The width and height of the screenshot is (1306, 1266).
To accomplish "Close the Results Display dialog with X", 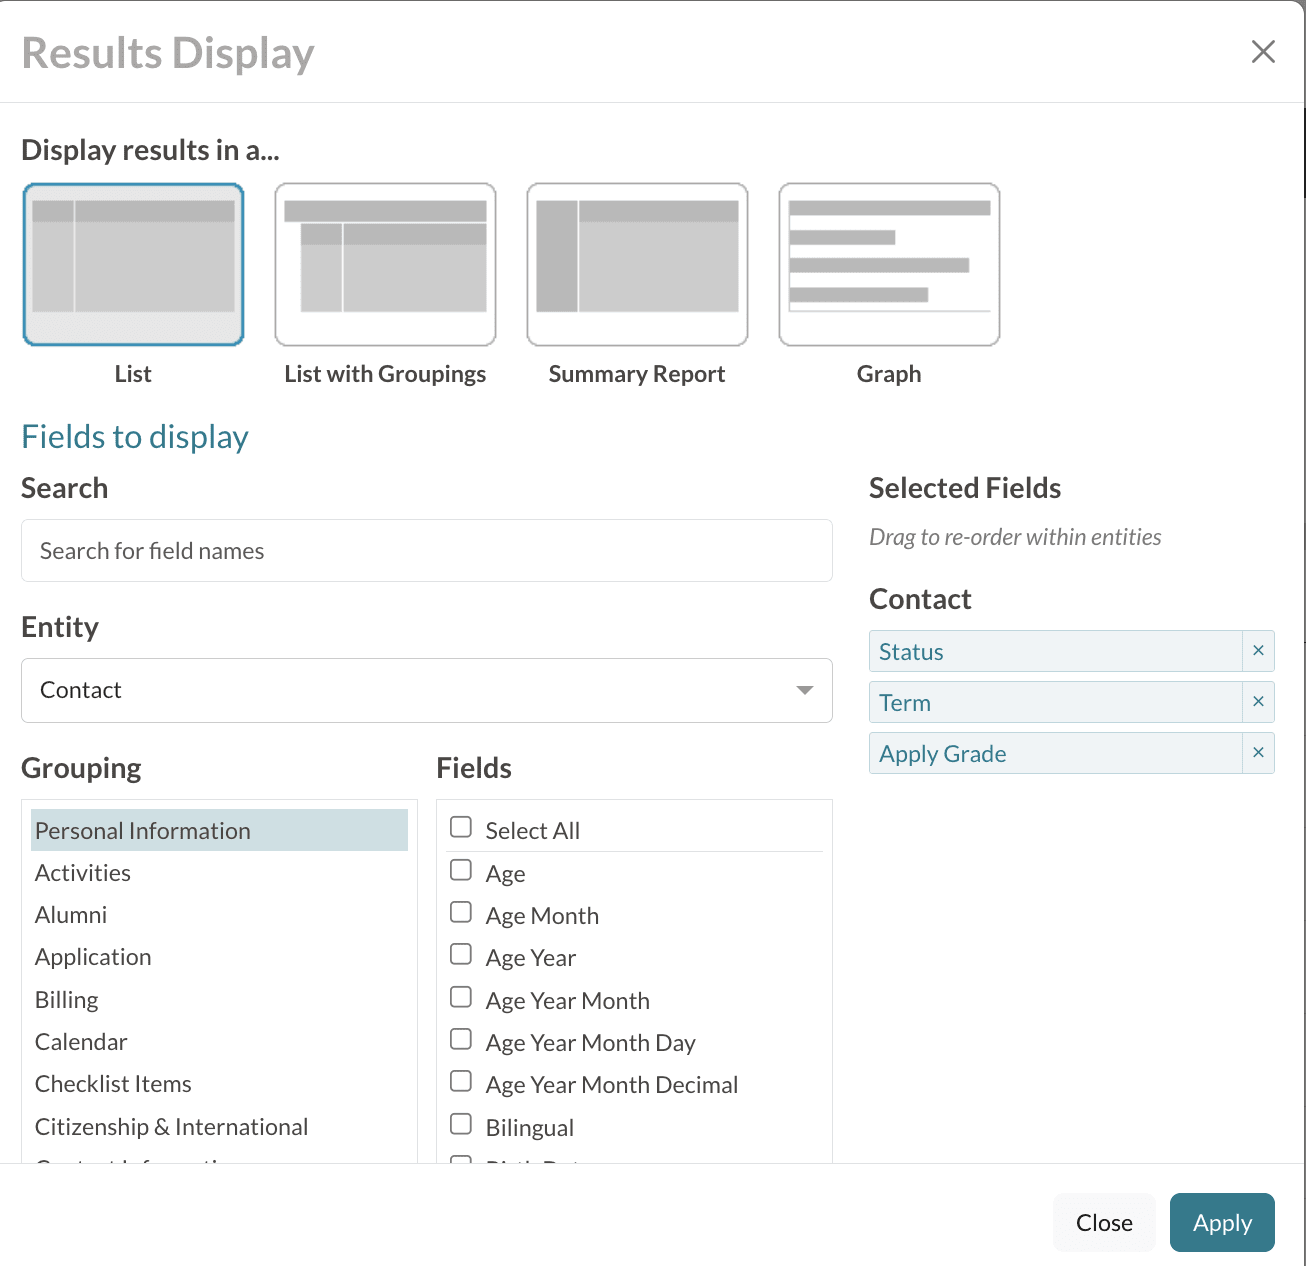I will pyautogui.click(x=1263, y=52).
